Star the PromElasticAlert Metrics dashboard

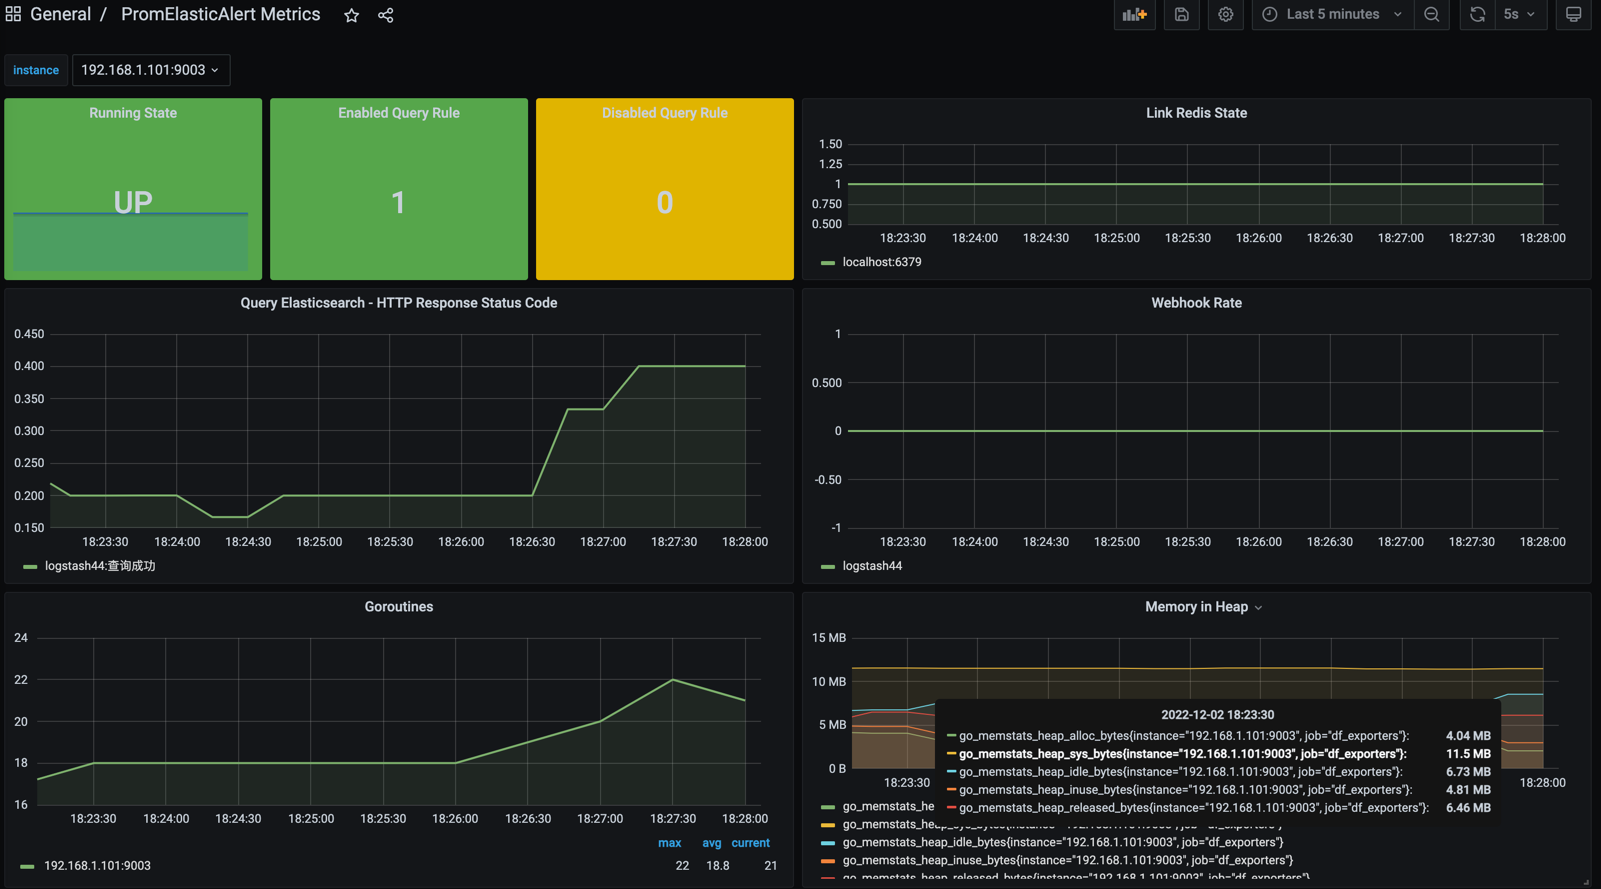pos(351,15)
